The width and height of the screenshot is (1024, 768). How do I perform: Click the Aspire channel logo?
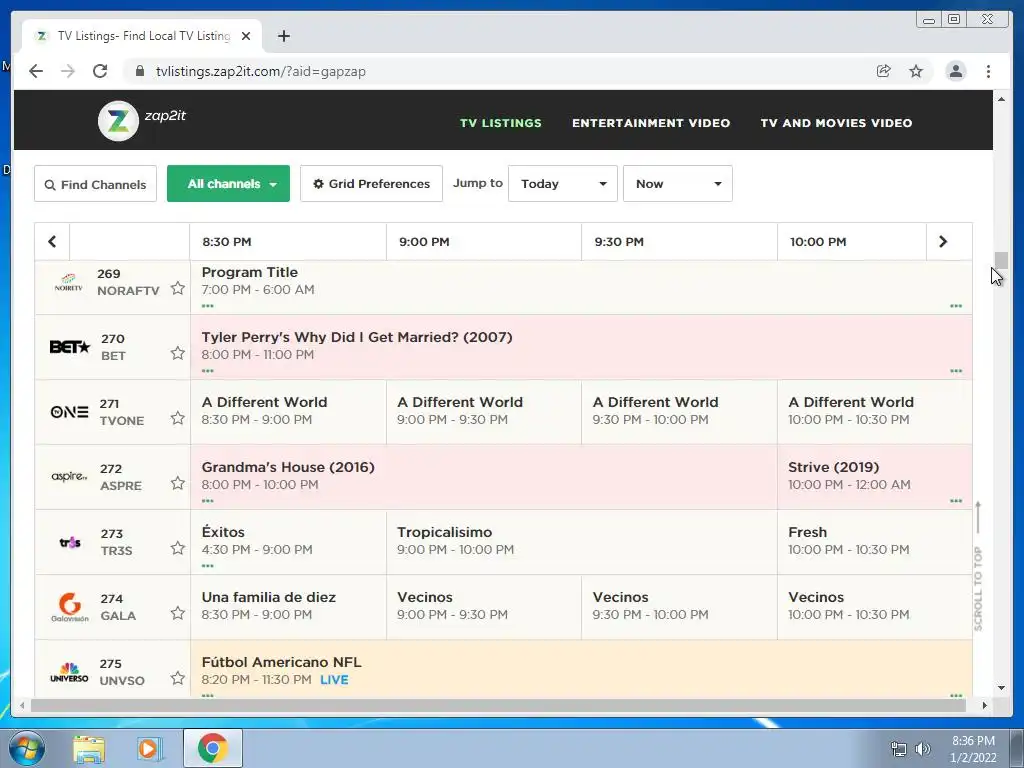[69, 477]
